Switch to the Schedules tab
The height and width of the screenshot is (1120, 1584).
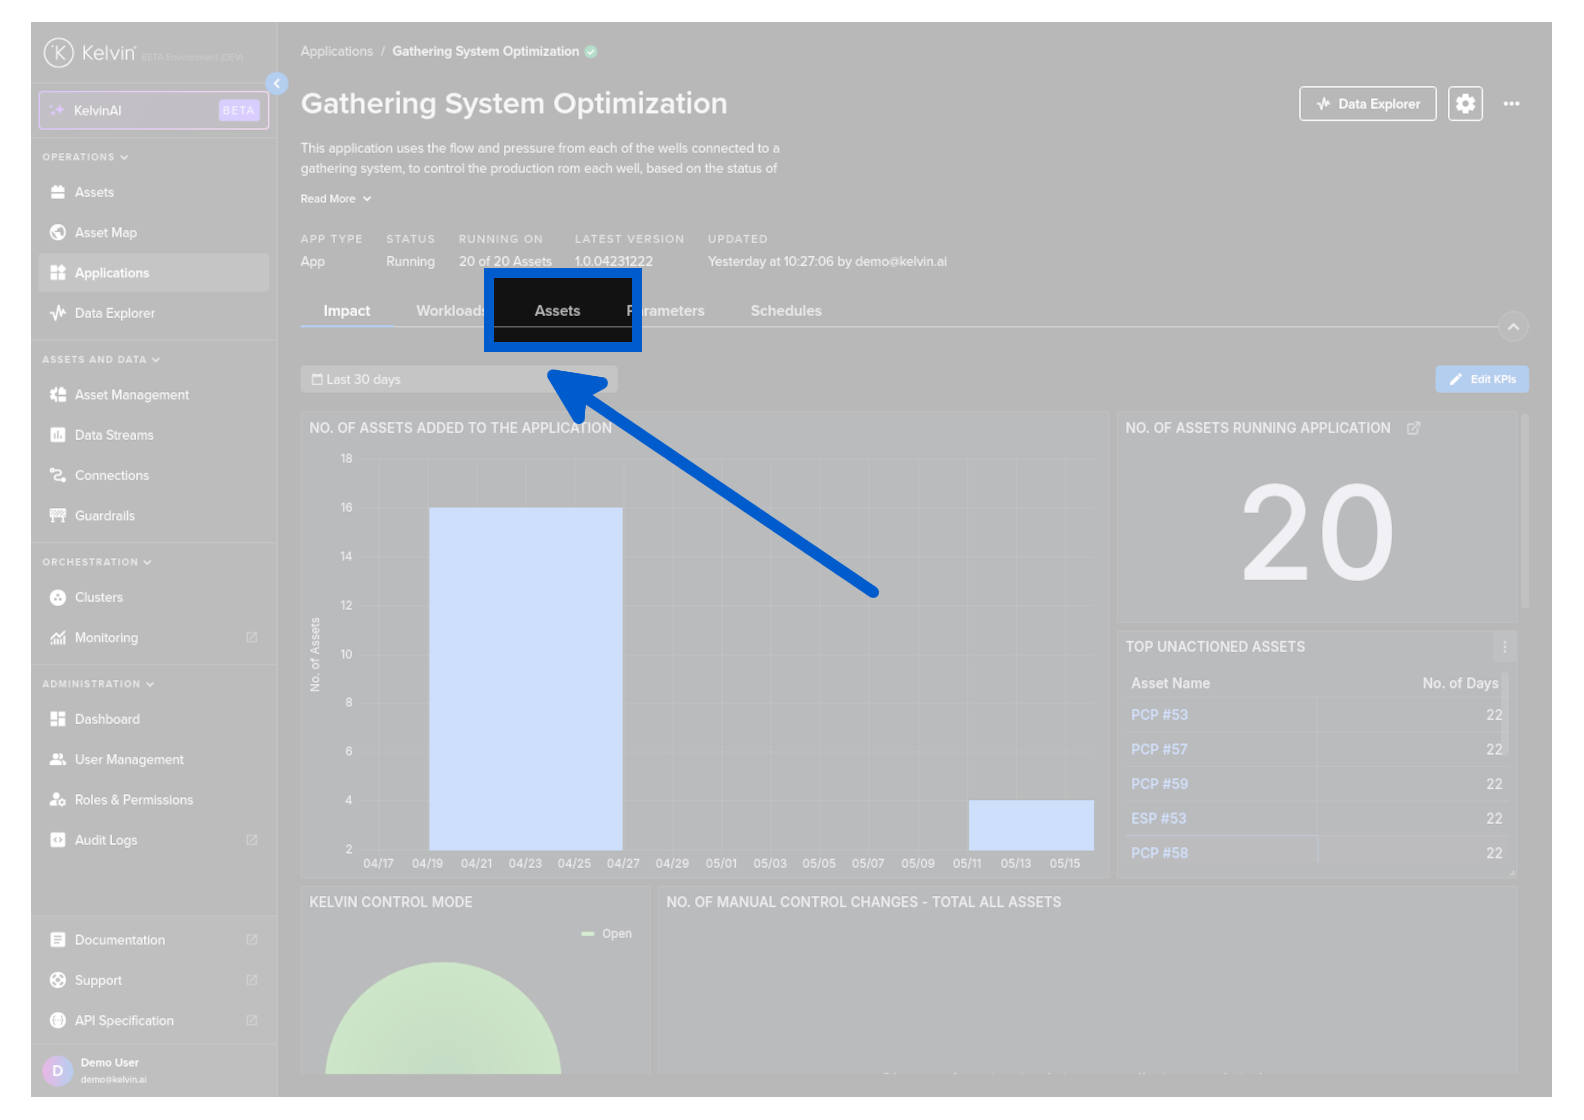pos(786,311)
